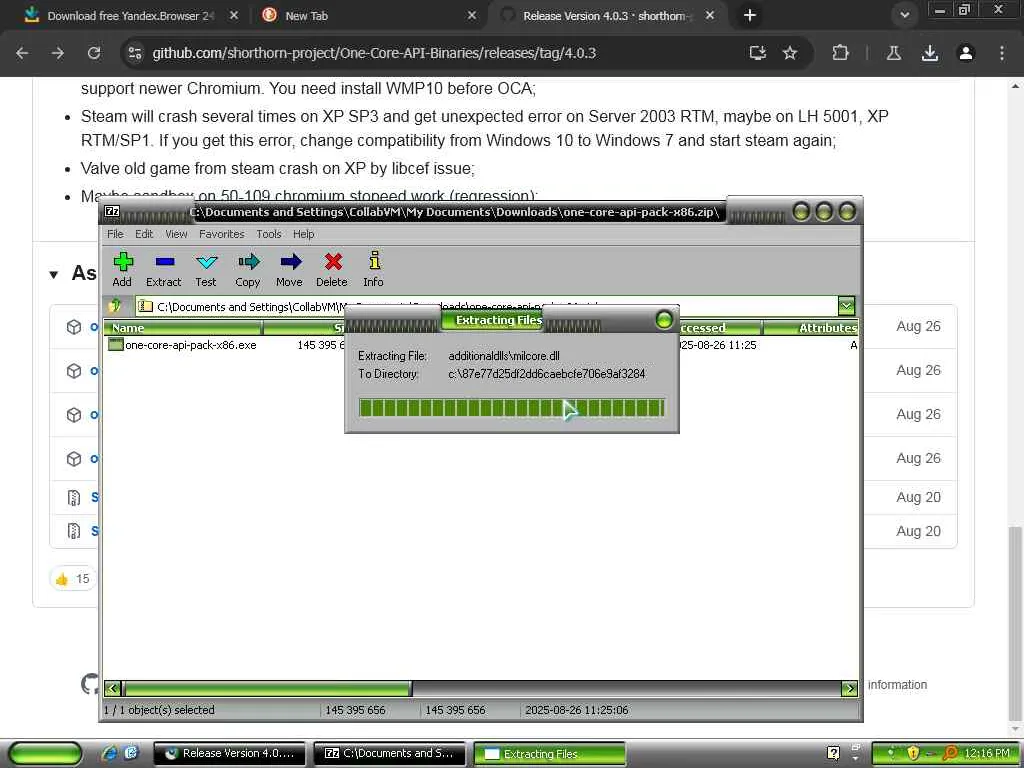Click the thumbs up 15 reaction button
Viewport: 1024px width, 768px height.
[x=73, y=578]
